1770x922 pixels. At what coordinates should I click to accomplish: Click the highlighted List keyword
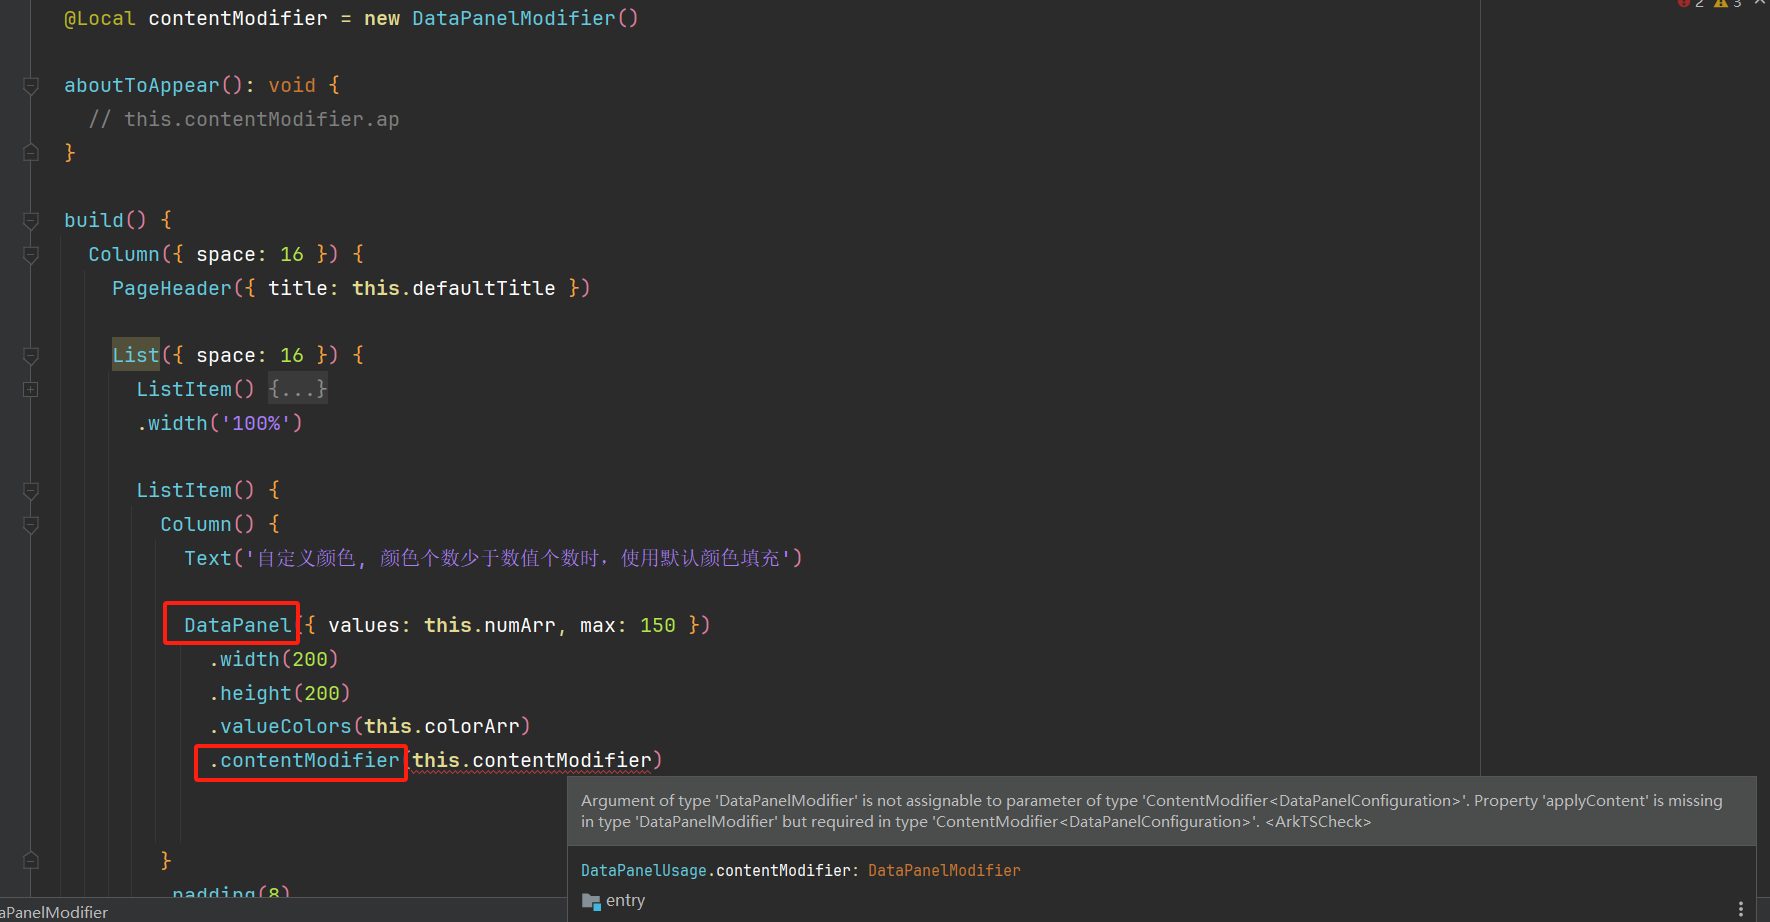click(x=136, y=356)
